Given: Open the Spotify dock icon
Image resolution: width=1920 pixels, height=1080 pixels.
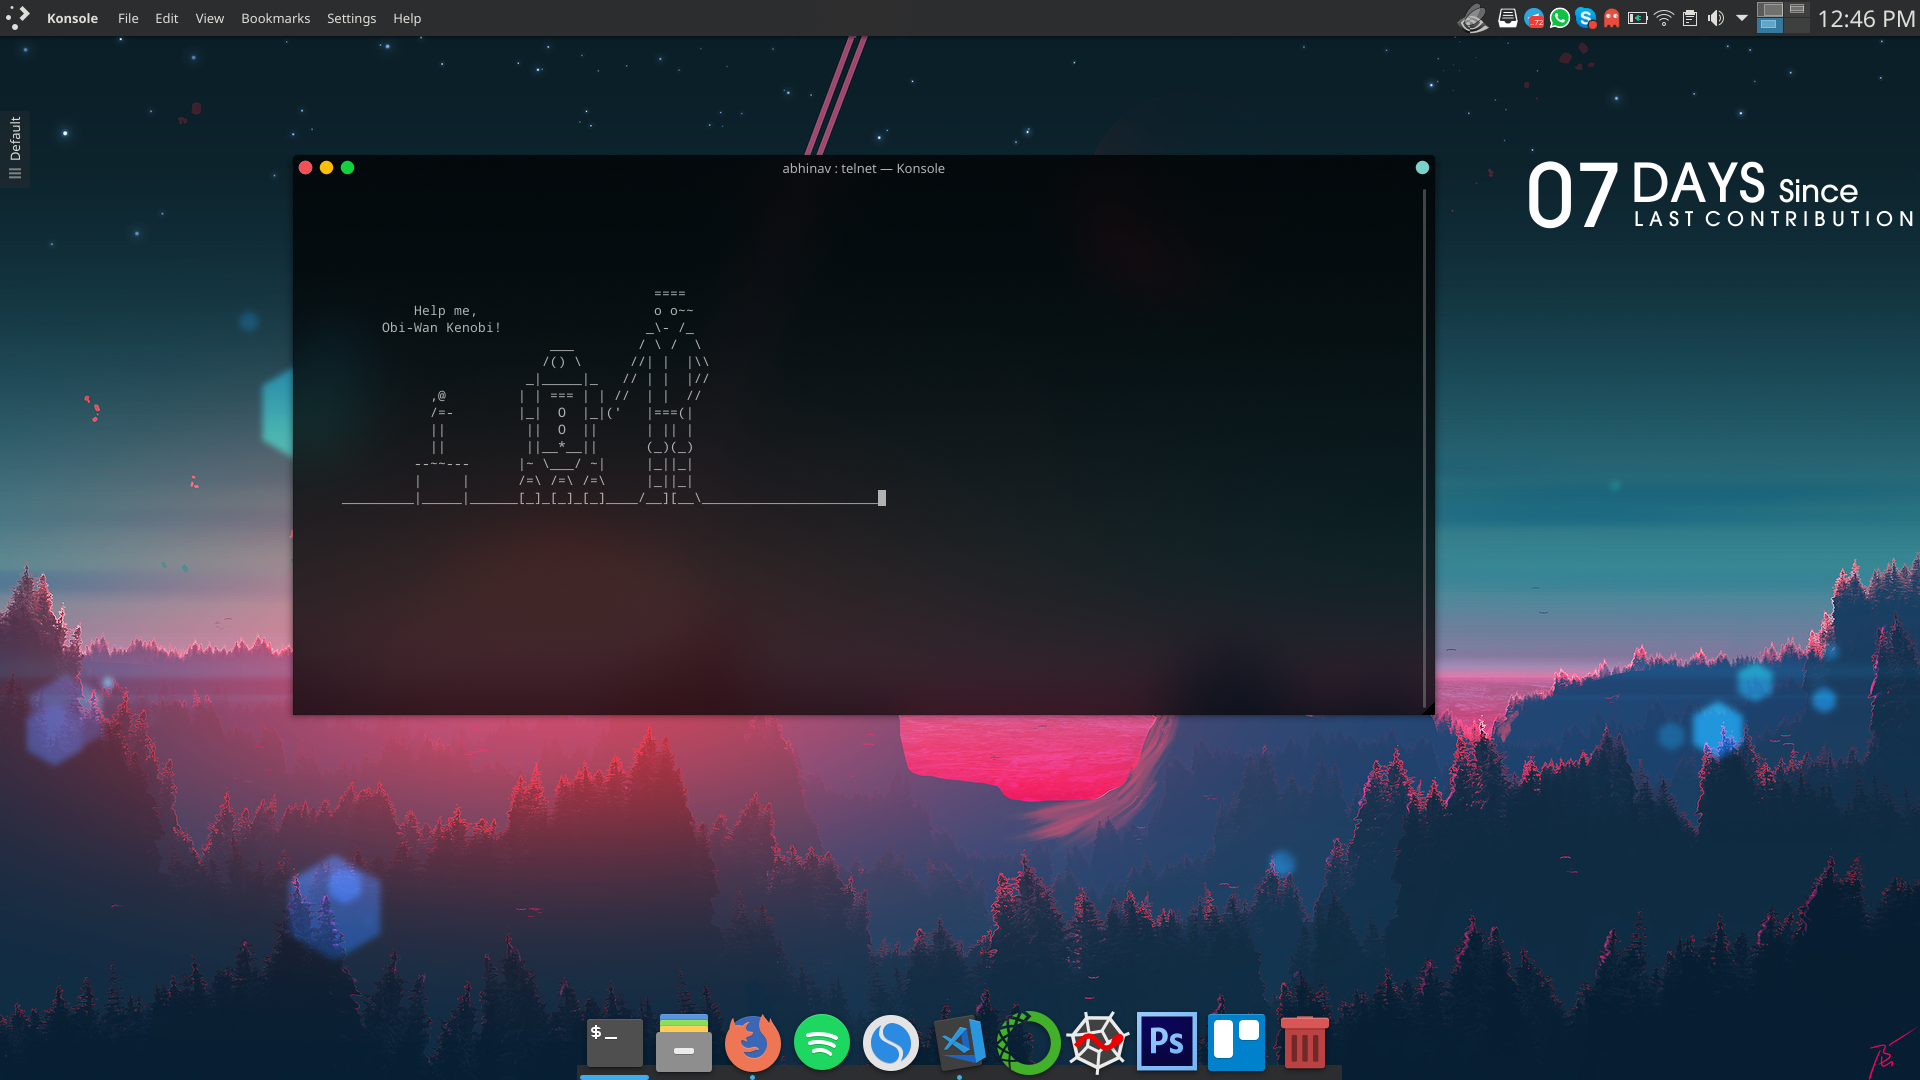Looking at the screenshot, I should [821, 1042].
